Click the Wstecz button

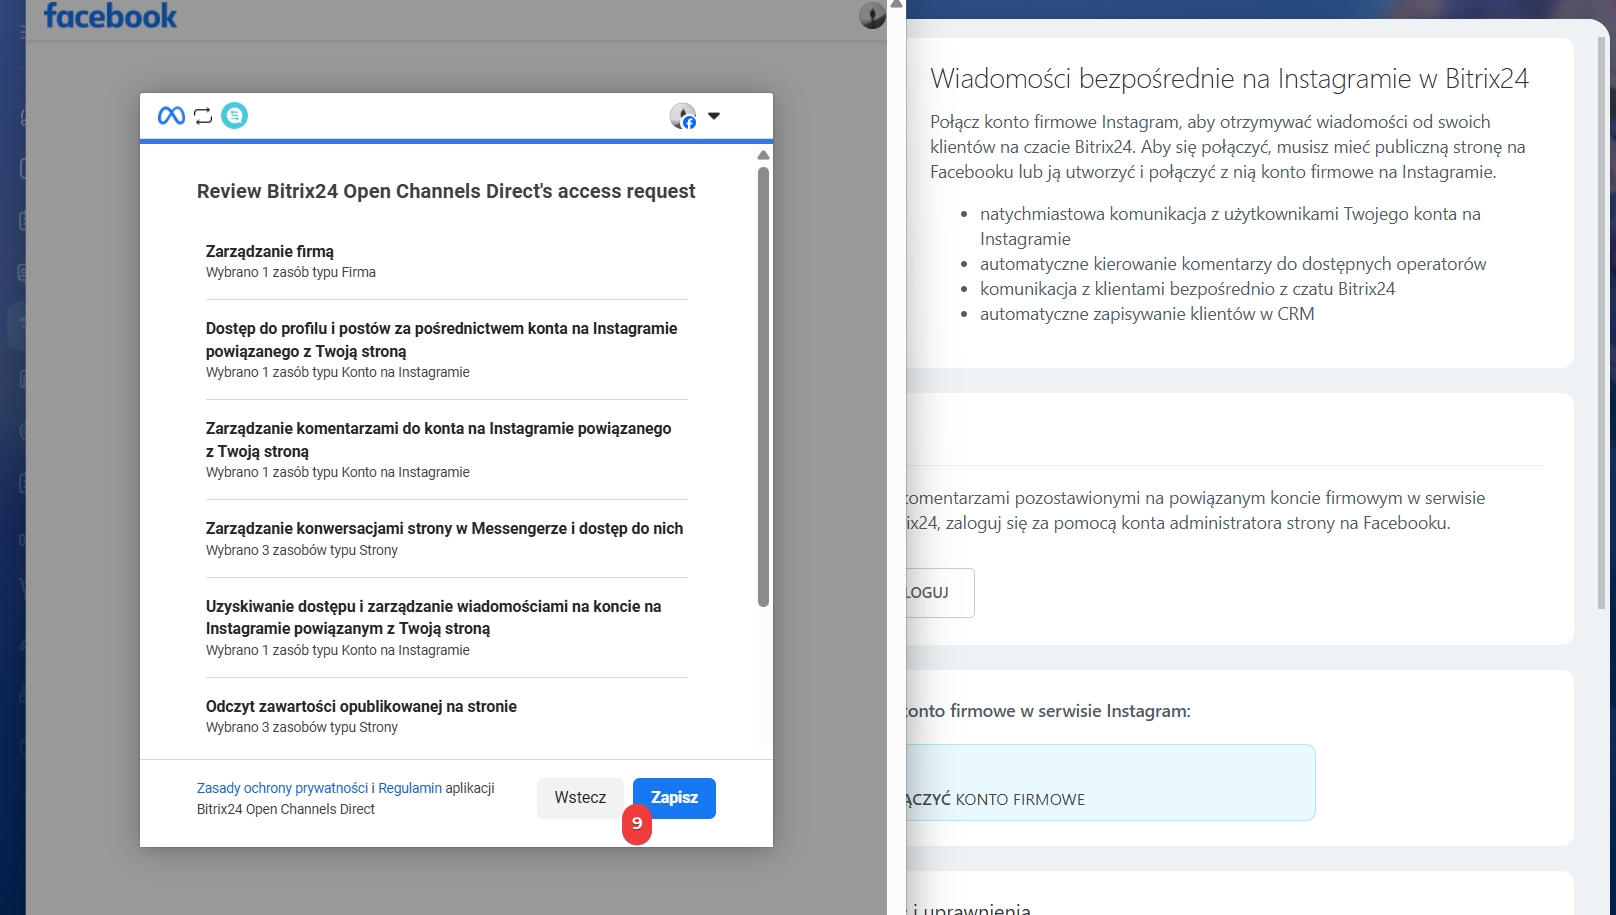tap(580, 798)
